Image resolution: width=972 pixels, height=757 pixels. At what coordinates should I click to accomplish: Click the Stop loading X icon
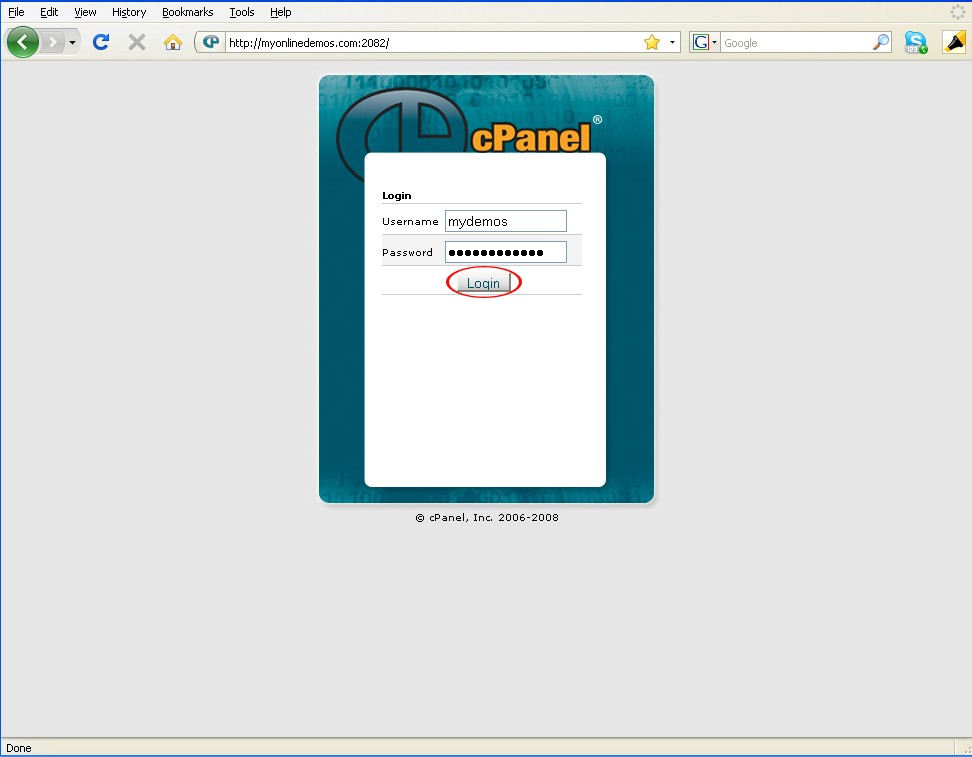tap(136, 42)
